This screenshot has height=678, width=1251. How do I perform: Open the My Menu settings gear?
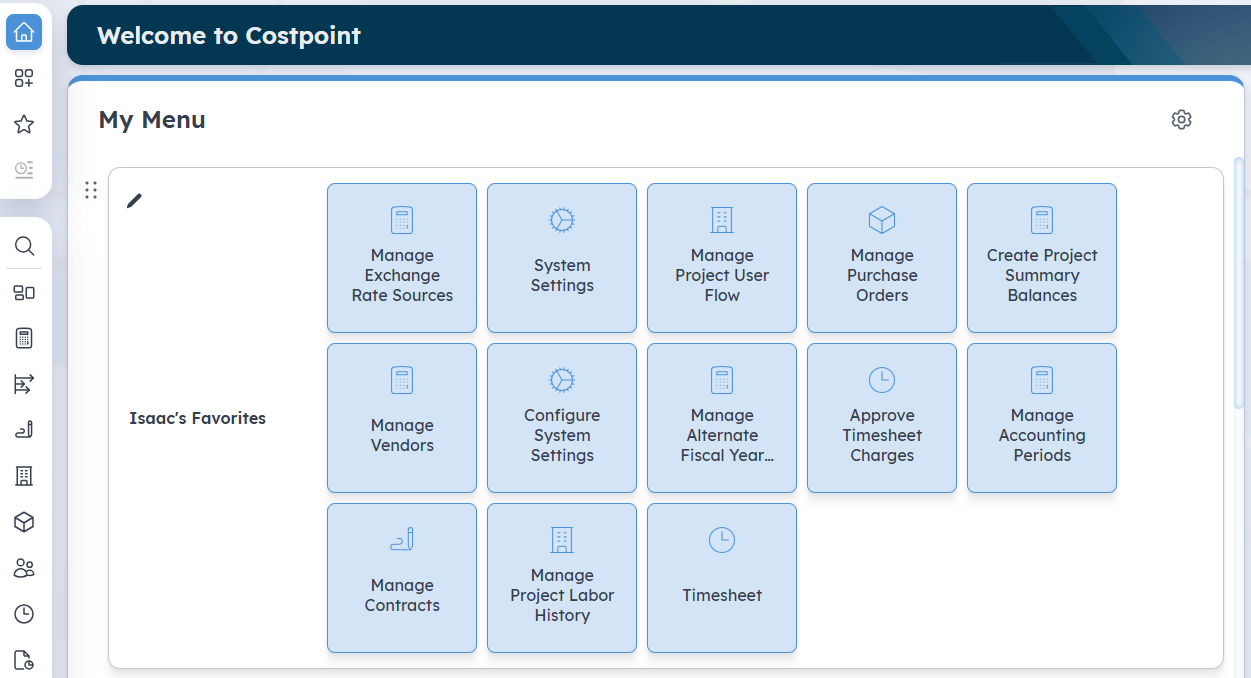click(x=1181, y=120)
